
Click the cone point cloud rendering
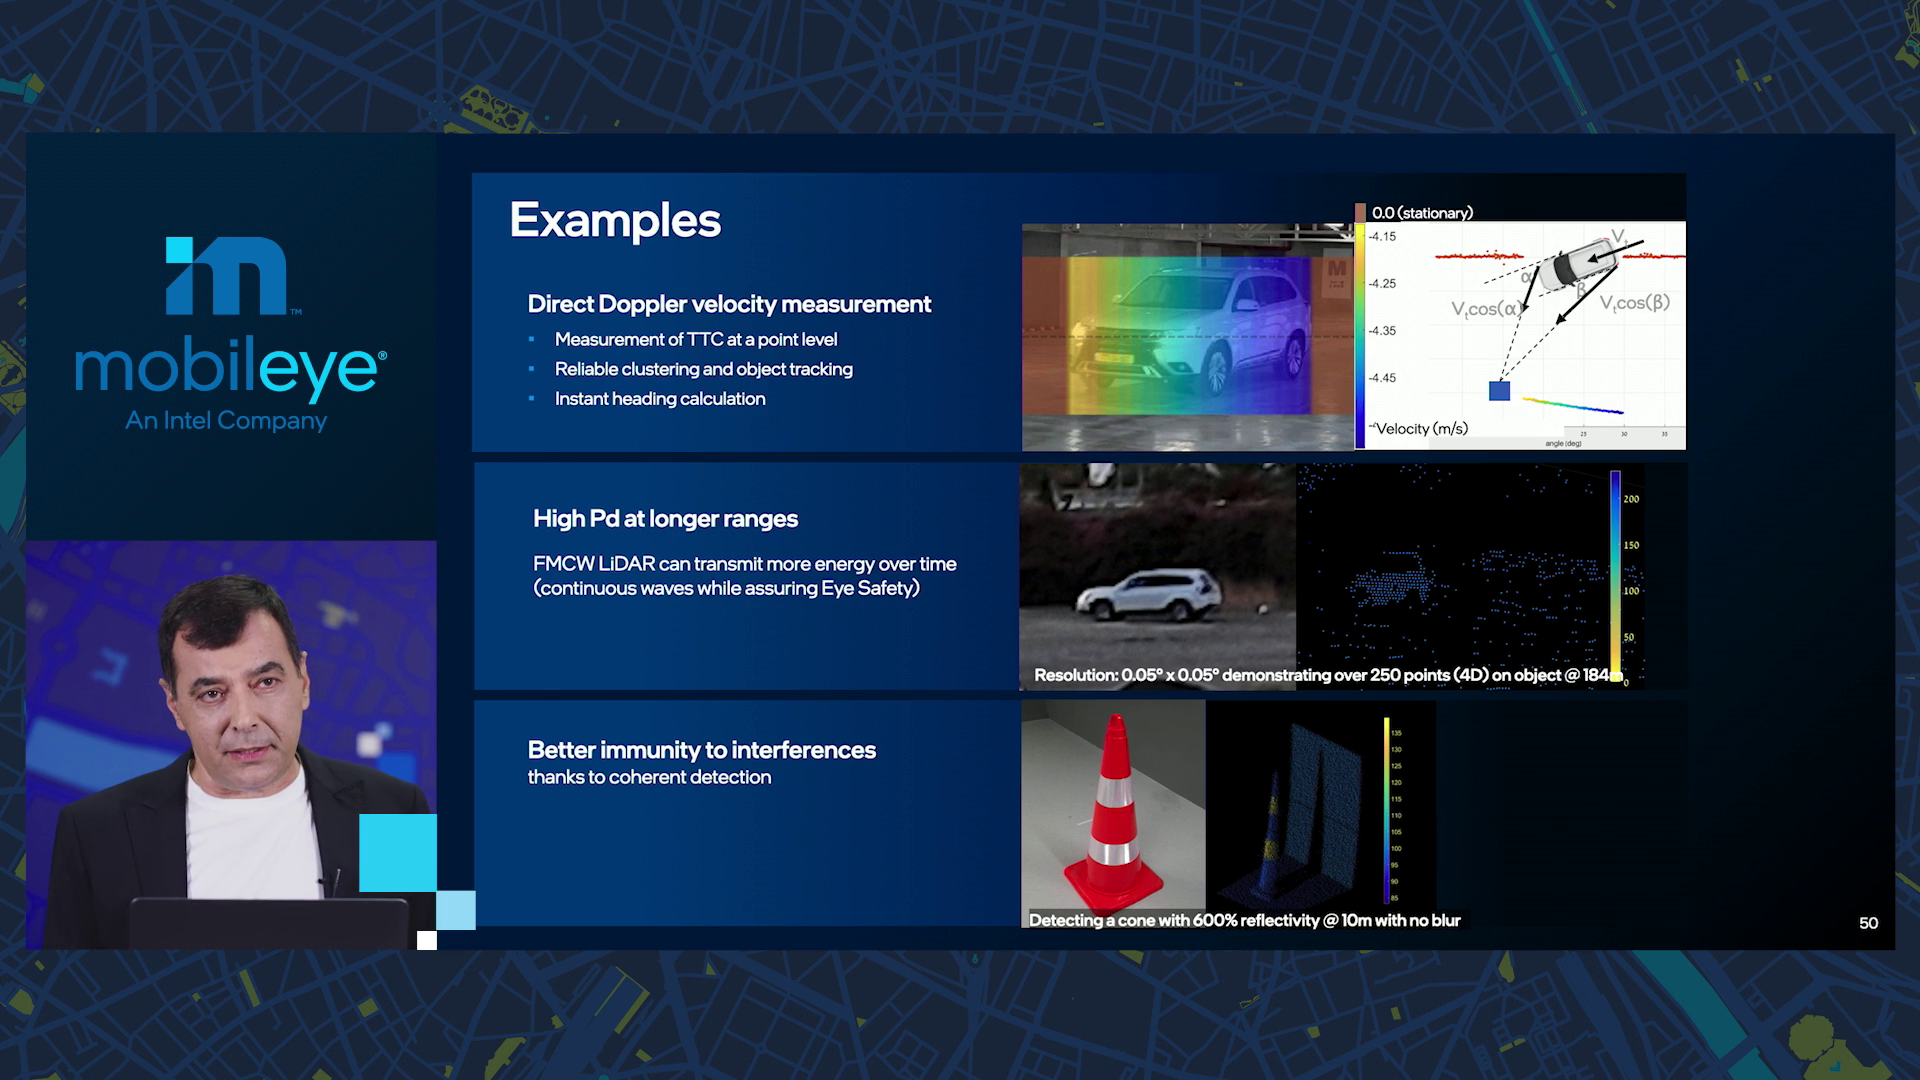[1295, 813]
